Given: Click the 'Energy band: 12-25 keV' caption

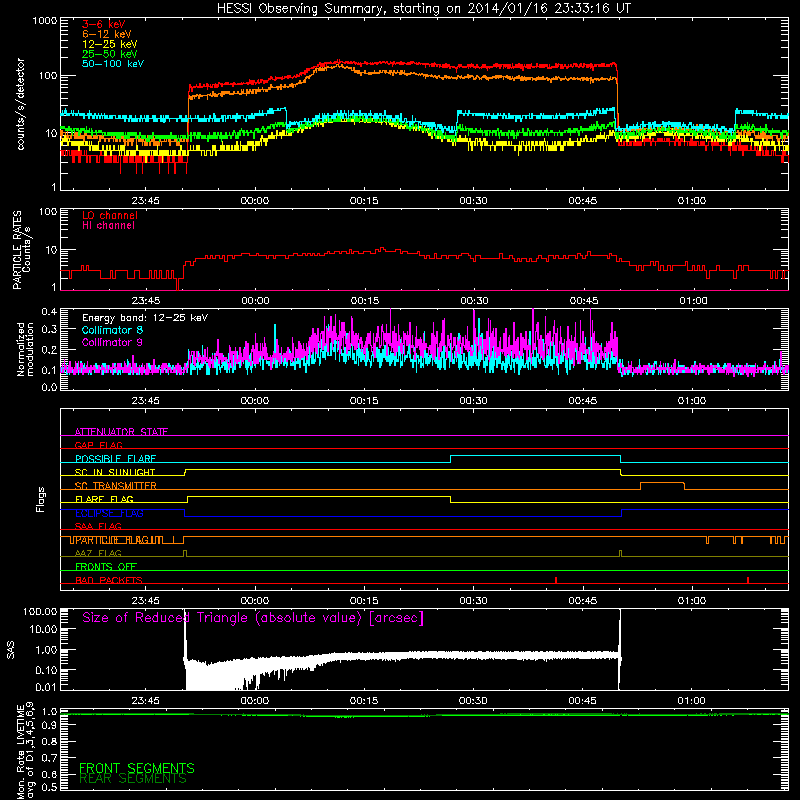Looking at the screenshot, I should 145,318.
